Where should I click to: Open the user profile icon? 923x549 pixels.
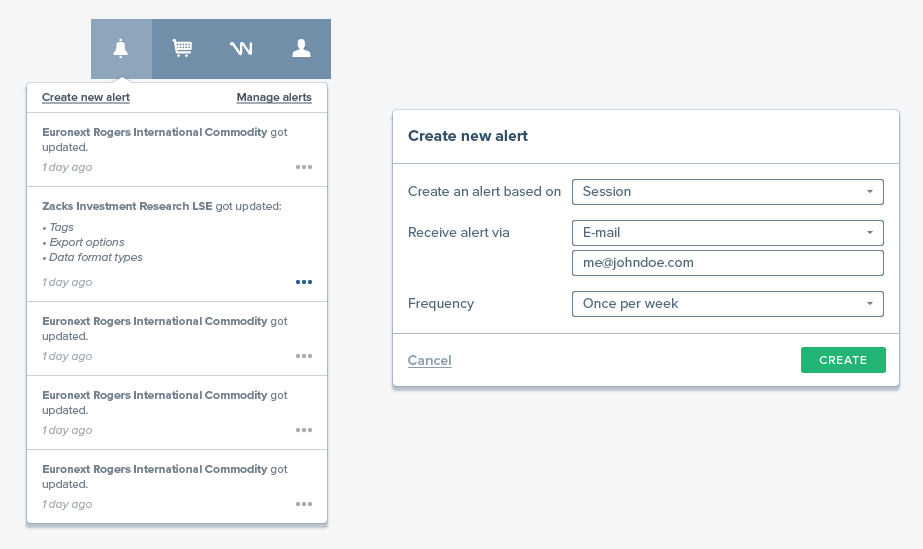pyautogui.click(x=301, y=48)
